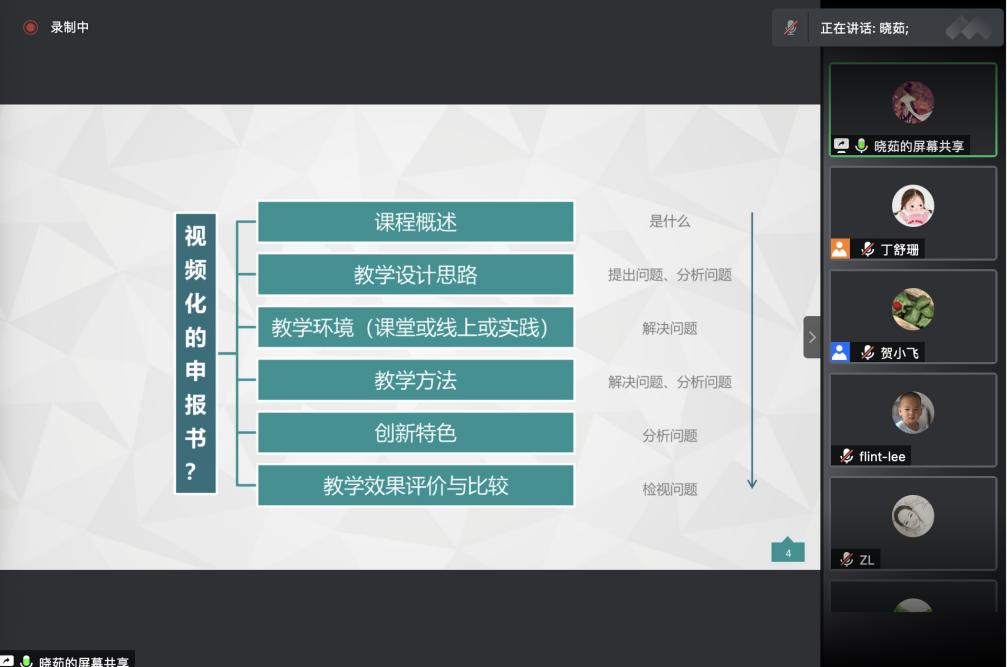Click muted mic icon next to flint-lee

[x=847, y=456]
